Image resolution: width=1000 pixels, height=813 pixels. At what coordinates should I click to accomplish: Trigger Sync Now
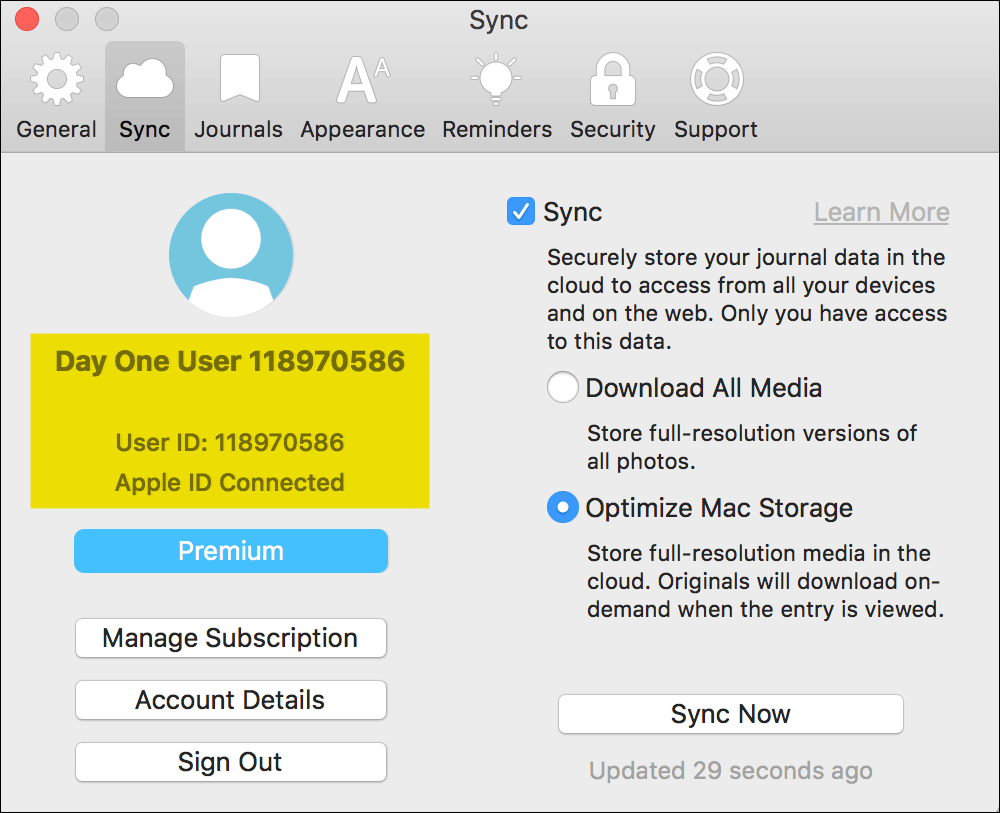730,714
